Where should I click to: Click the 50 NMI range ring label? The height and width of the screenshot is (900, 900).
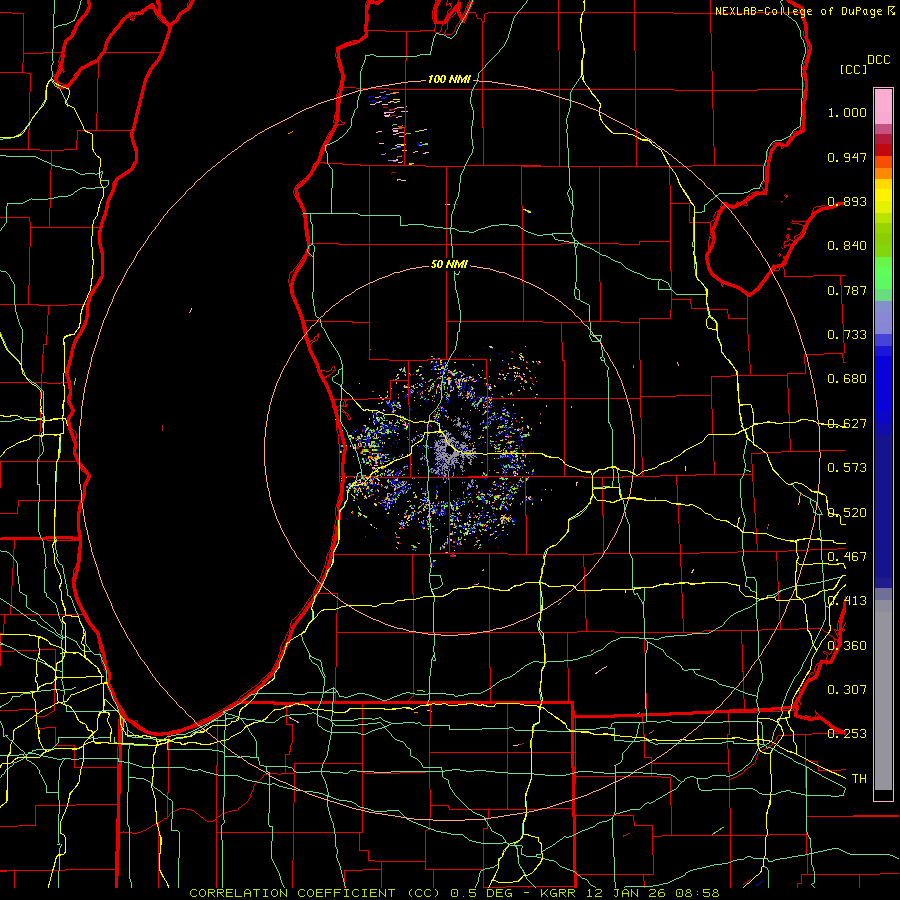449,264
